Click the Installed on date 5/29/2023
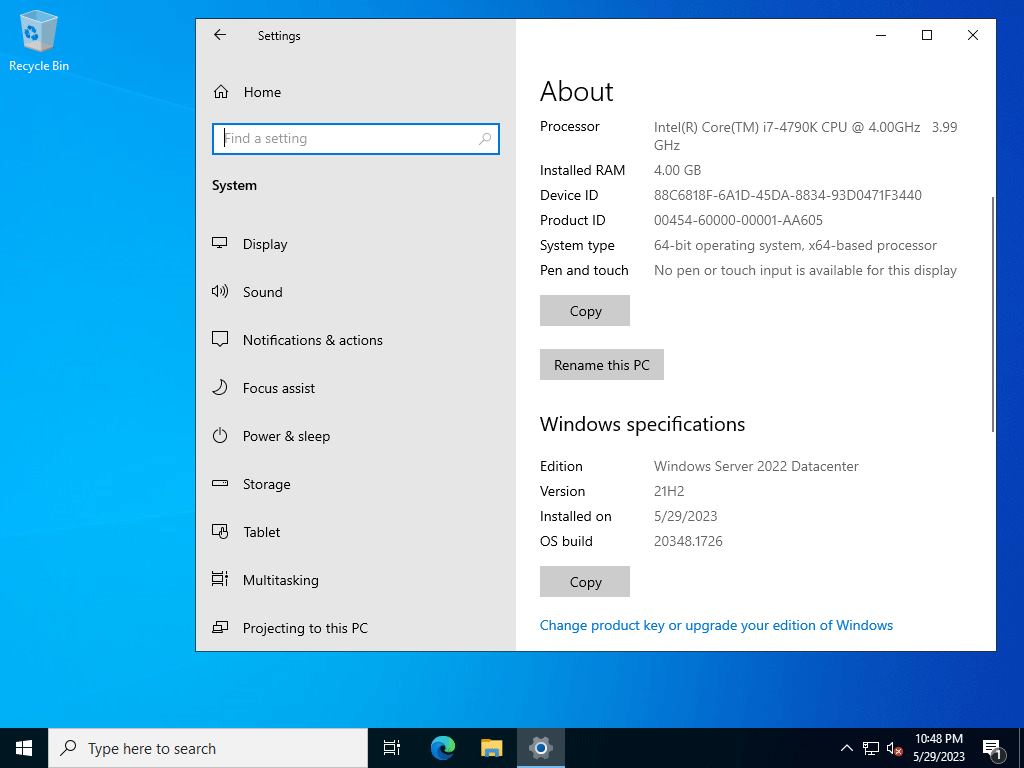Screen dimensions: 1024x768 click(x=685, y=517)
